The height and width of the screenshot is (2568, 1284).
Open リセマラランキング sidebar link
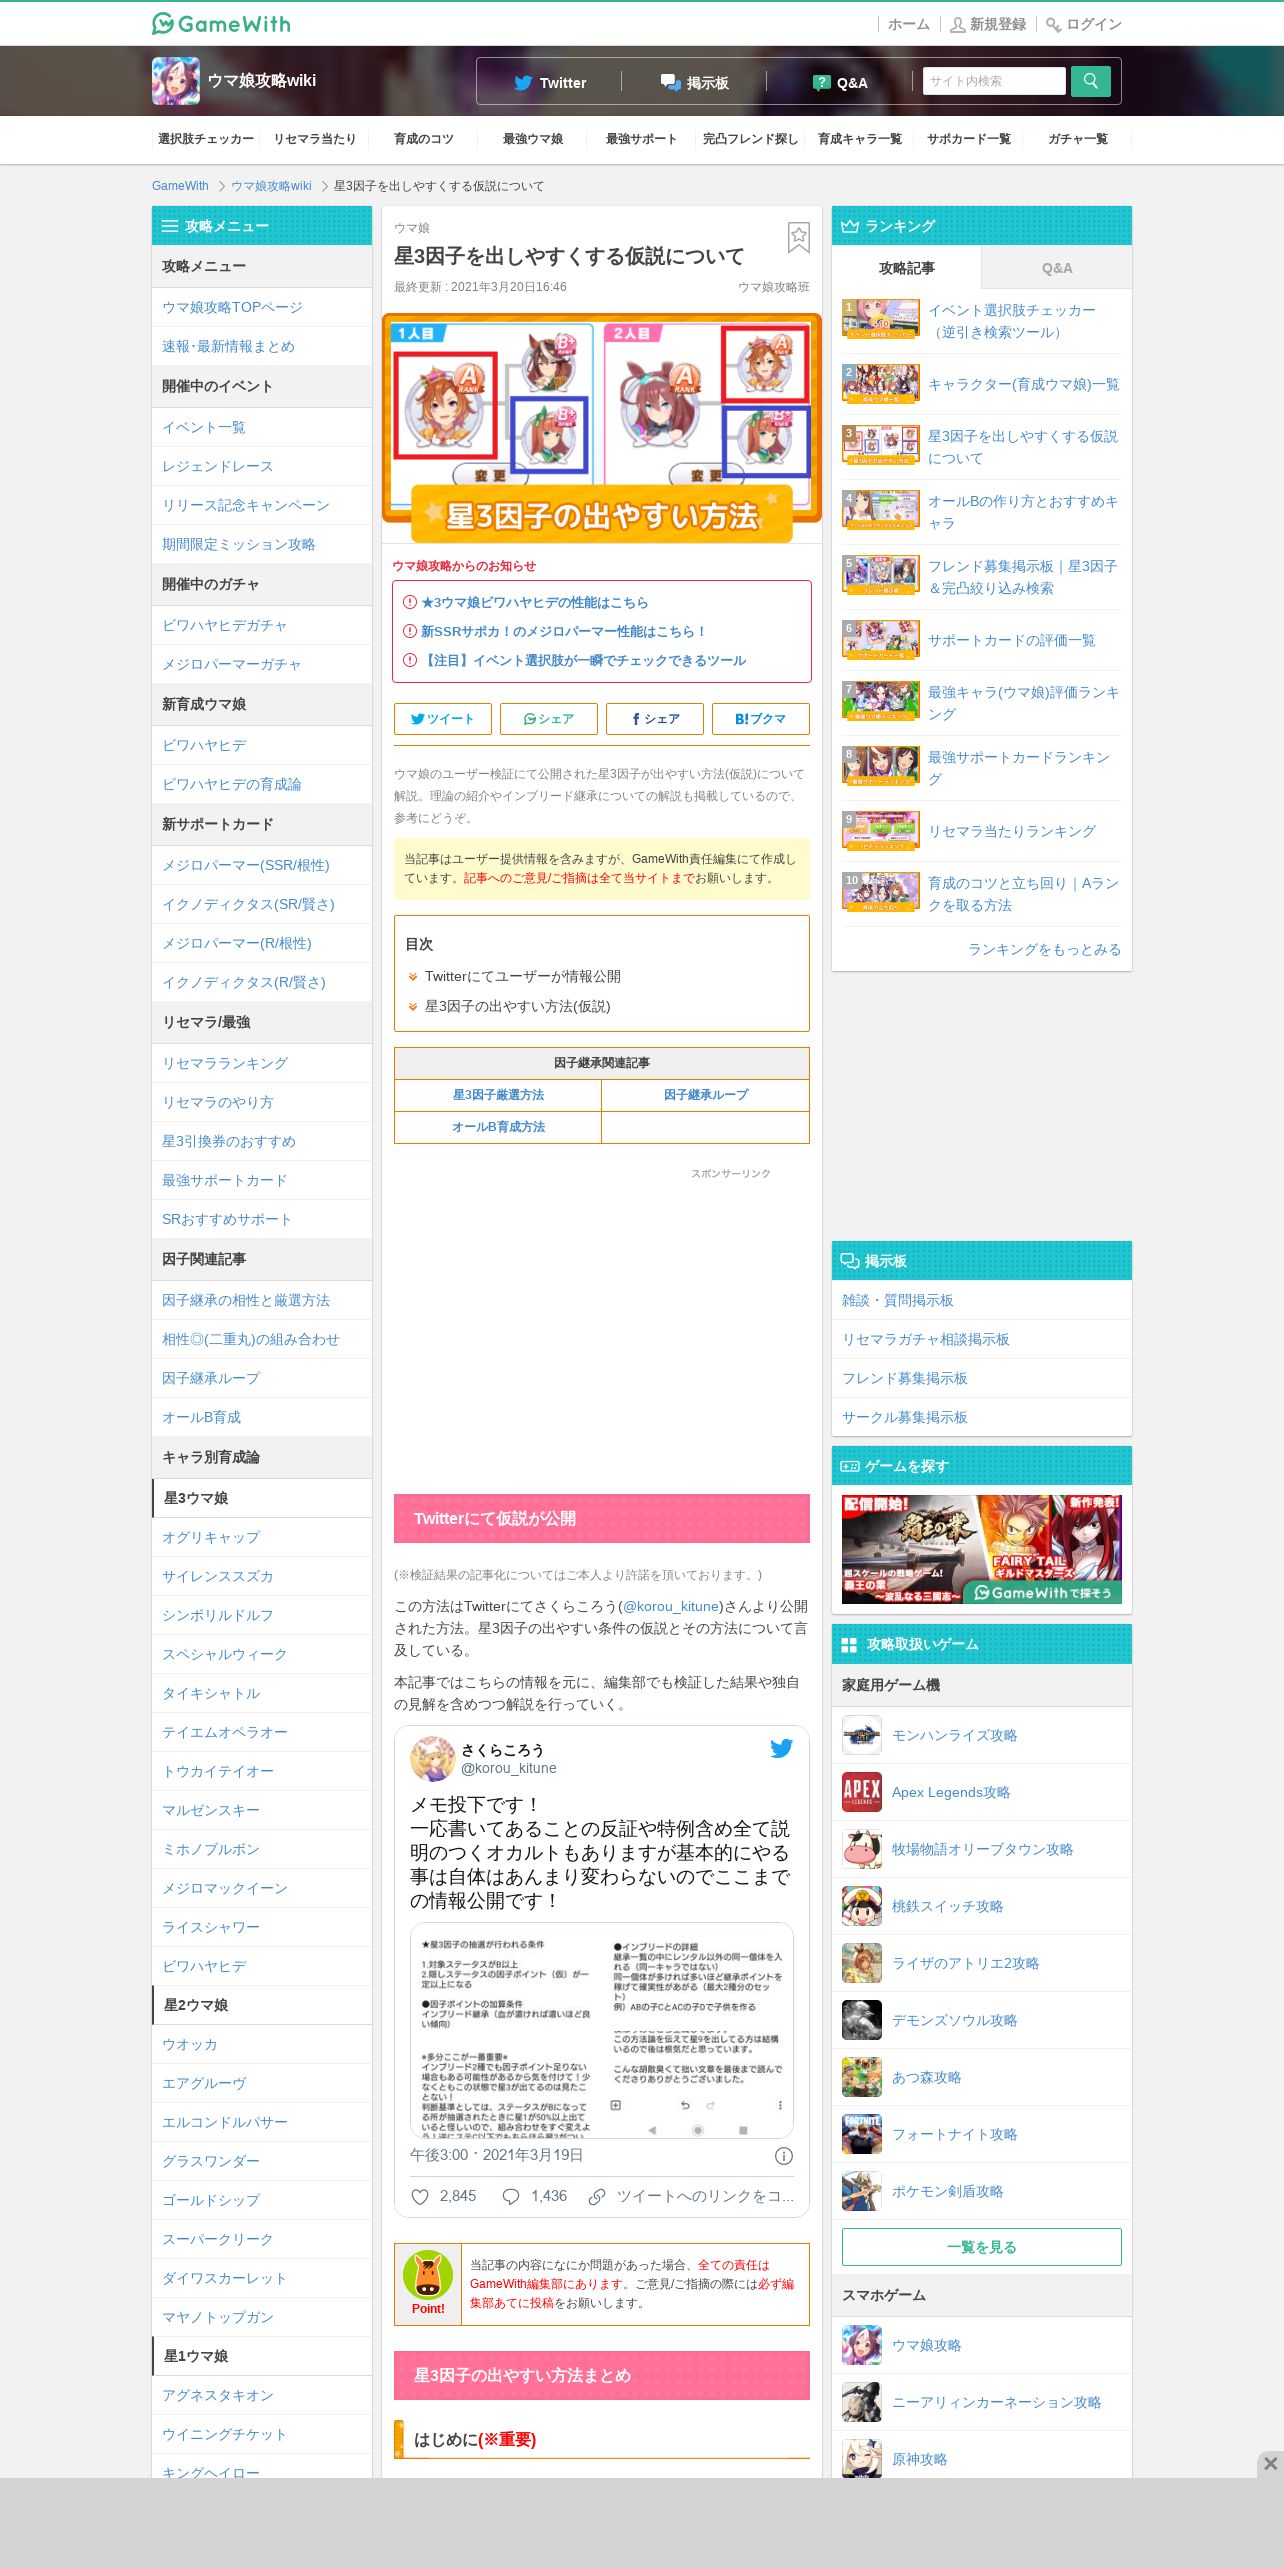click(262, 1064)
